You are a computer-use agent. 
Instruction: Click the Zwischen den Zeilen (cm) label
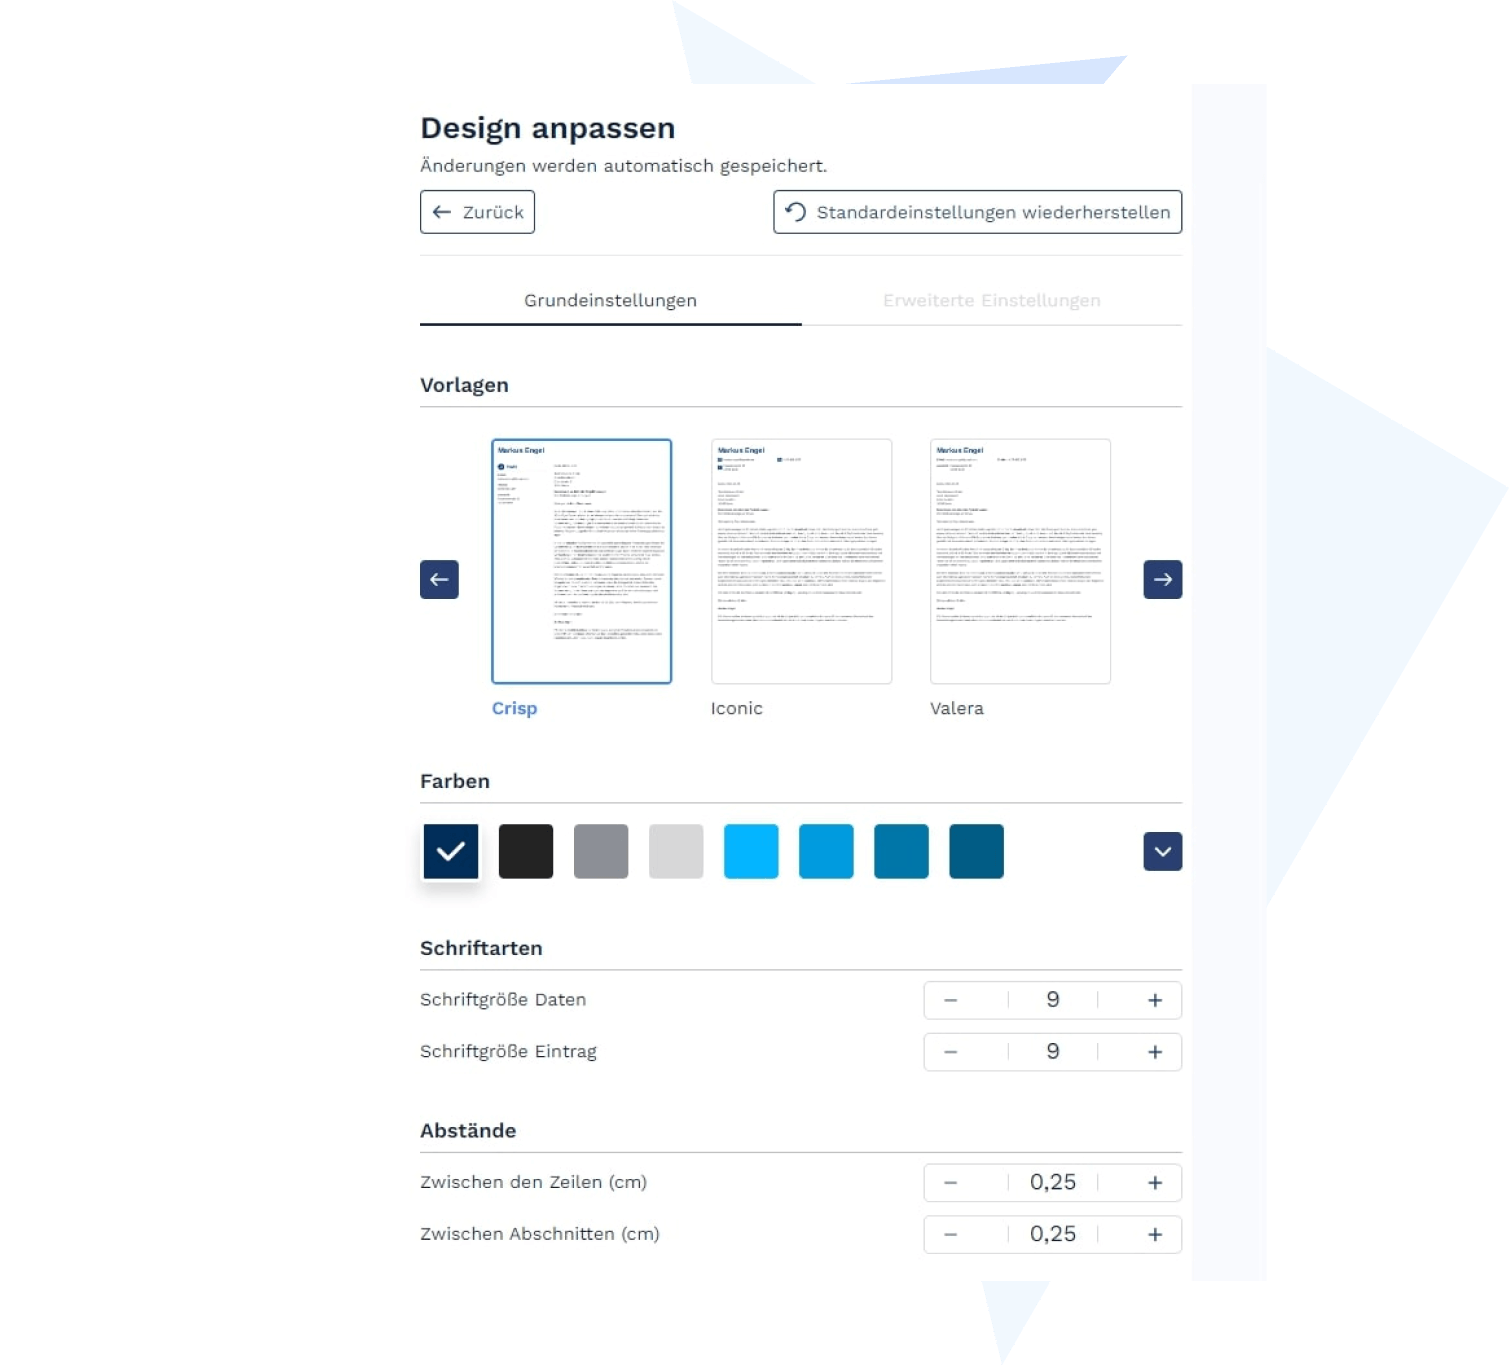tap(533, 1182)
